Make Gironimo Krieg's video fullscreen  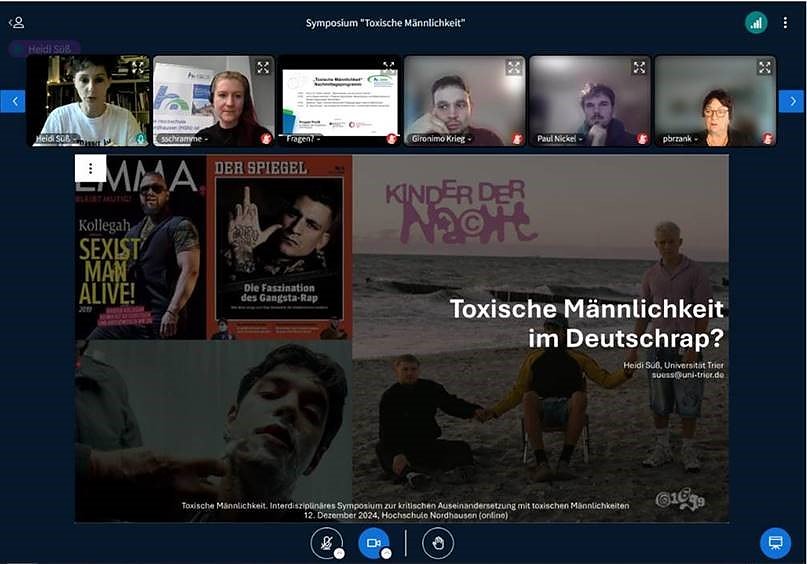(514, 68)
